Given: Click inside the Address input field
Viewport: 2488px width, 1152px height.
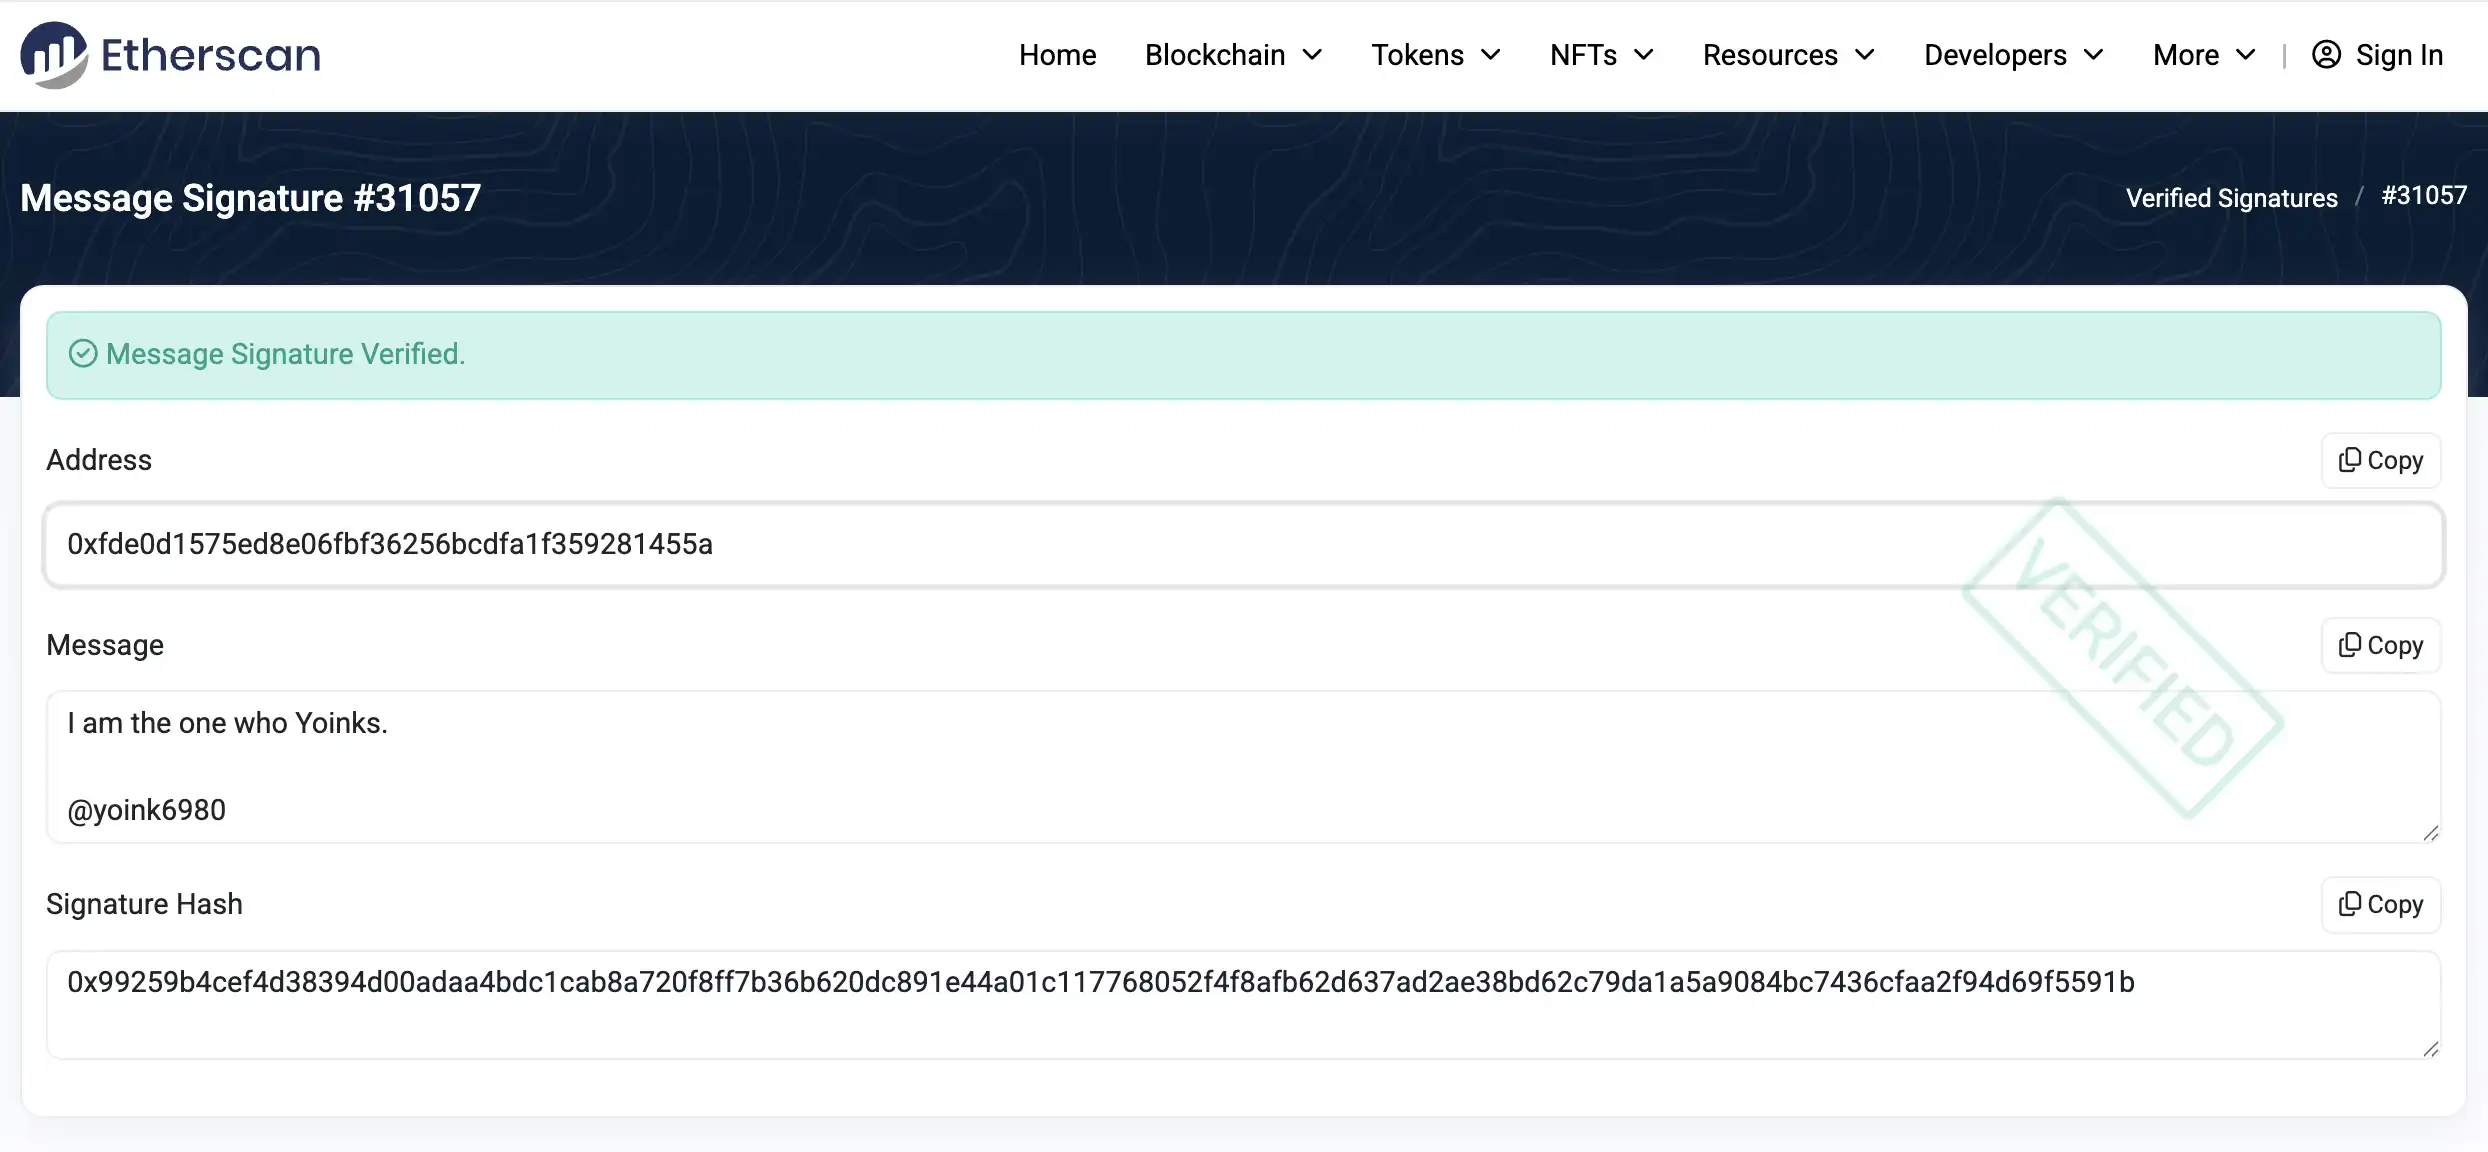Looking at the screenshot, I should 1000,545.
